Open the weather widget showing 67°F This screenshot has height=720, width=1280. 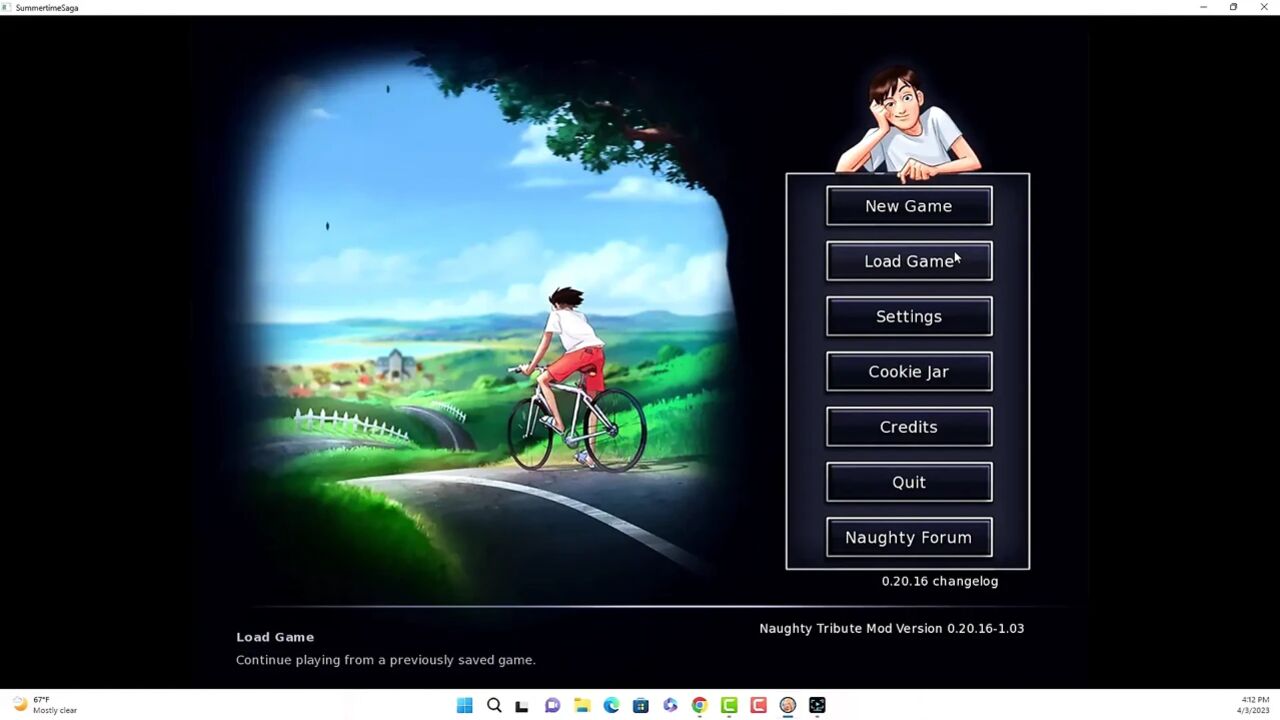click(45, 705)
